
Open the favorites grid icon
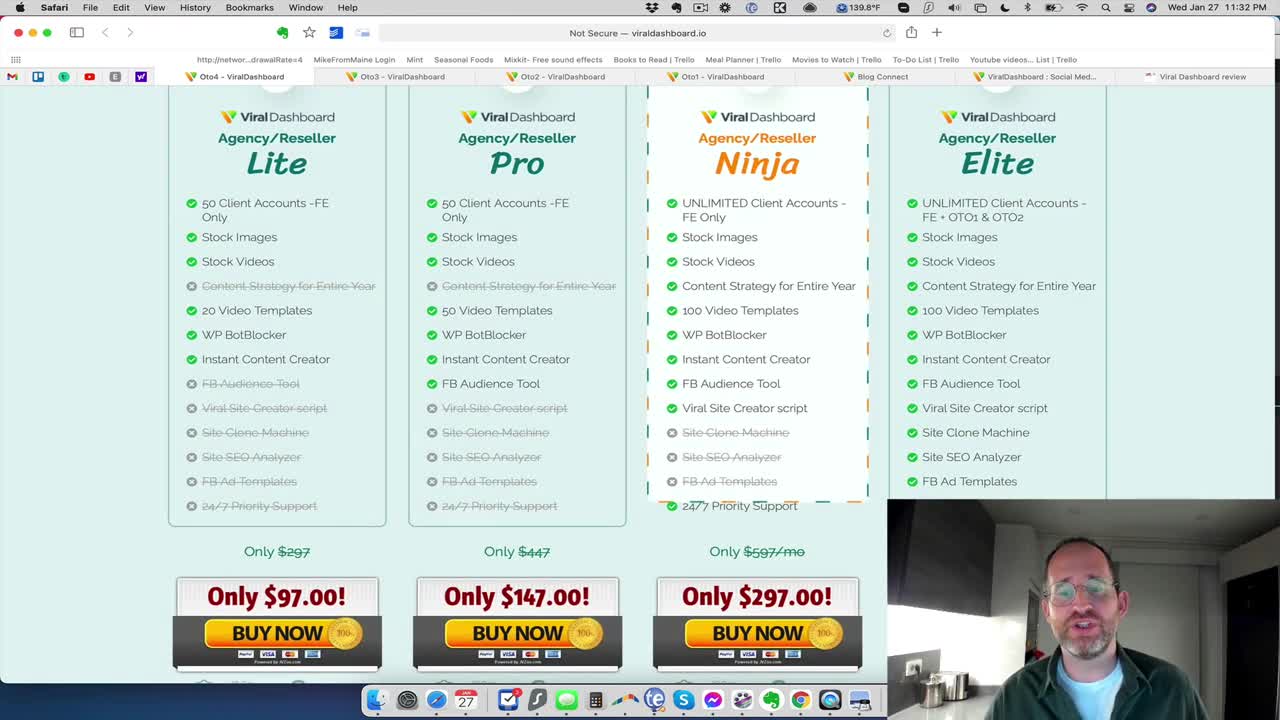[15, 59]
